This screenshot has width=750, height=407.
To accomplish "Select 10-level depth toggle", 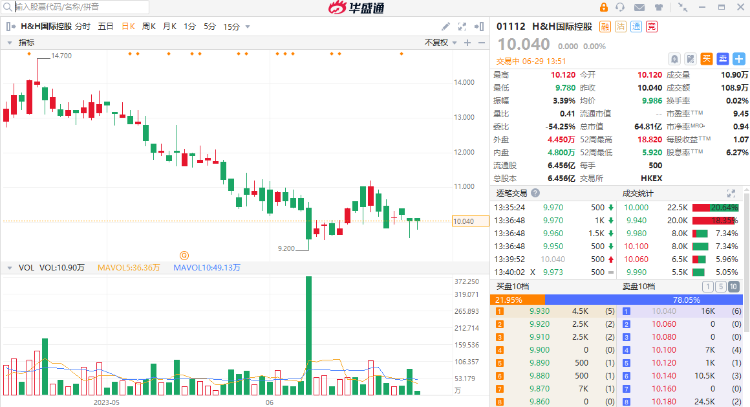I will pyautogui.click(x=733, y=287).
